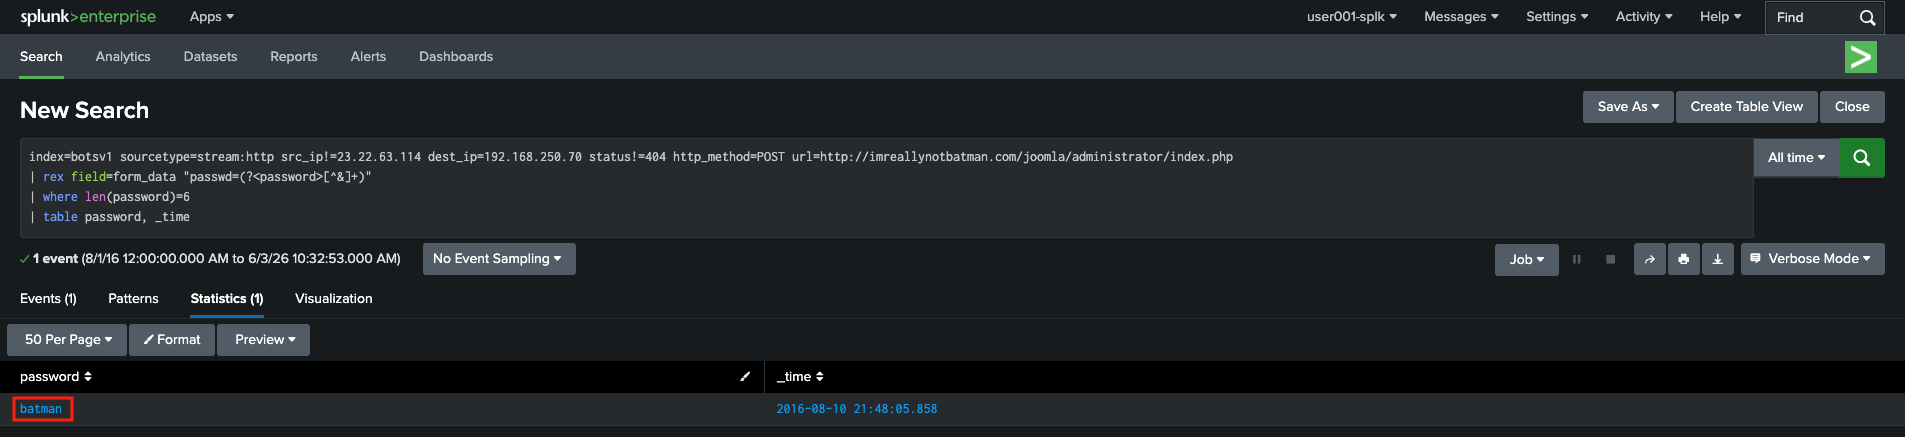Viewport: 1905px width, 437px height.
Task: Switch to Events (1) tab
Action: [48, 299]
